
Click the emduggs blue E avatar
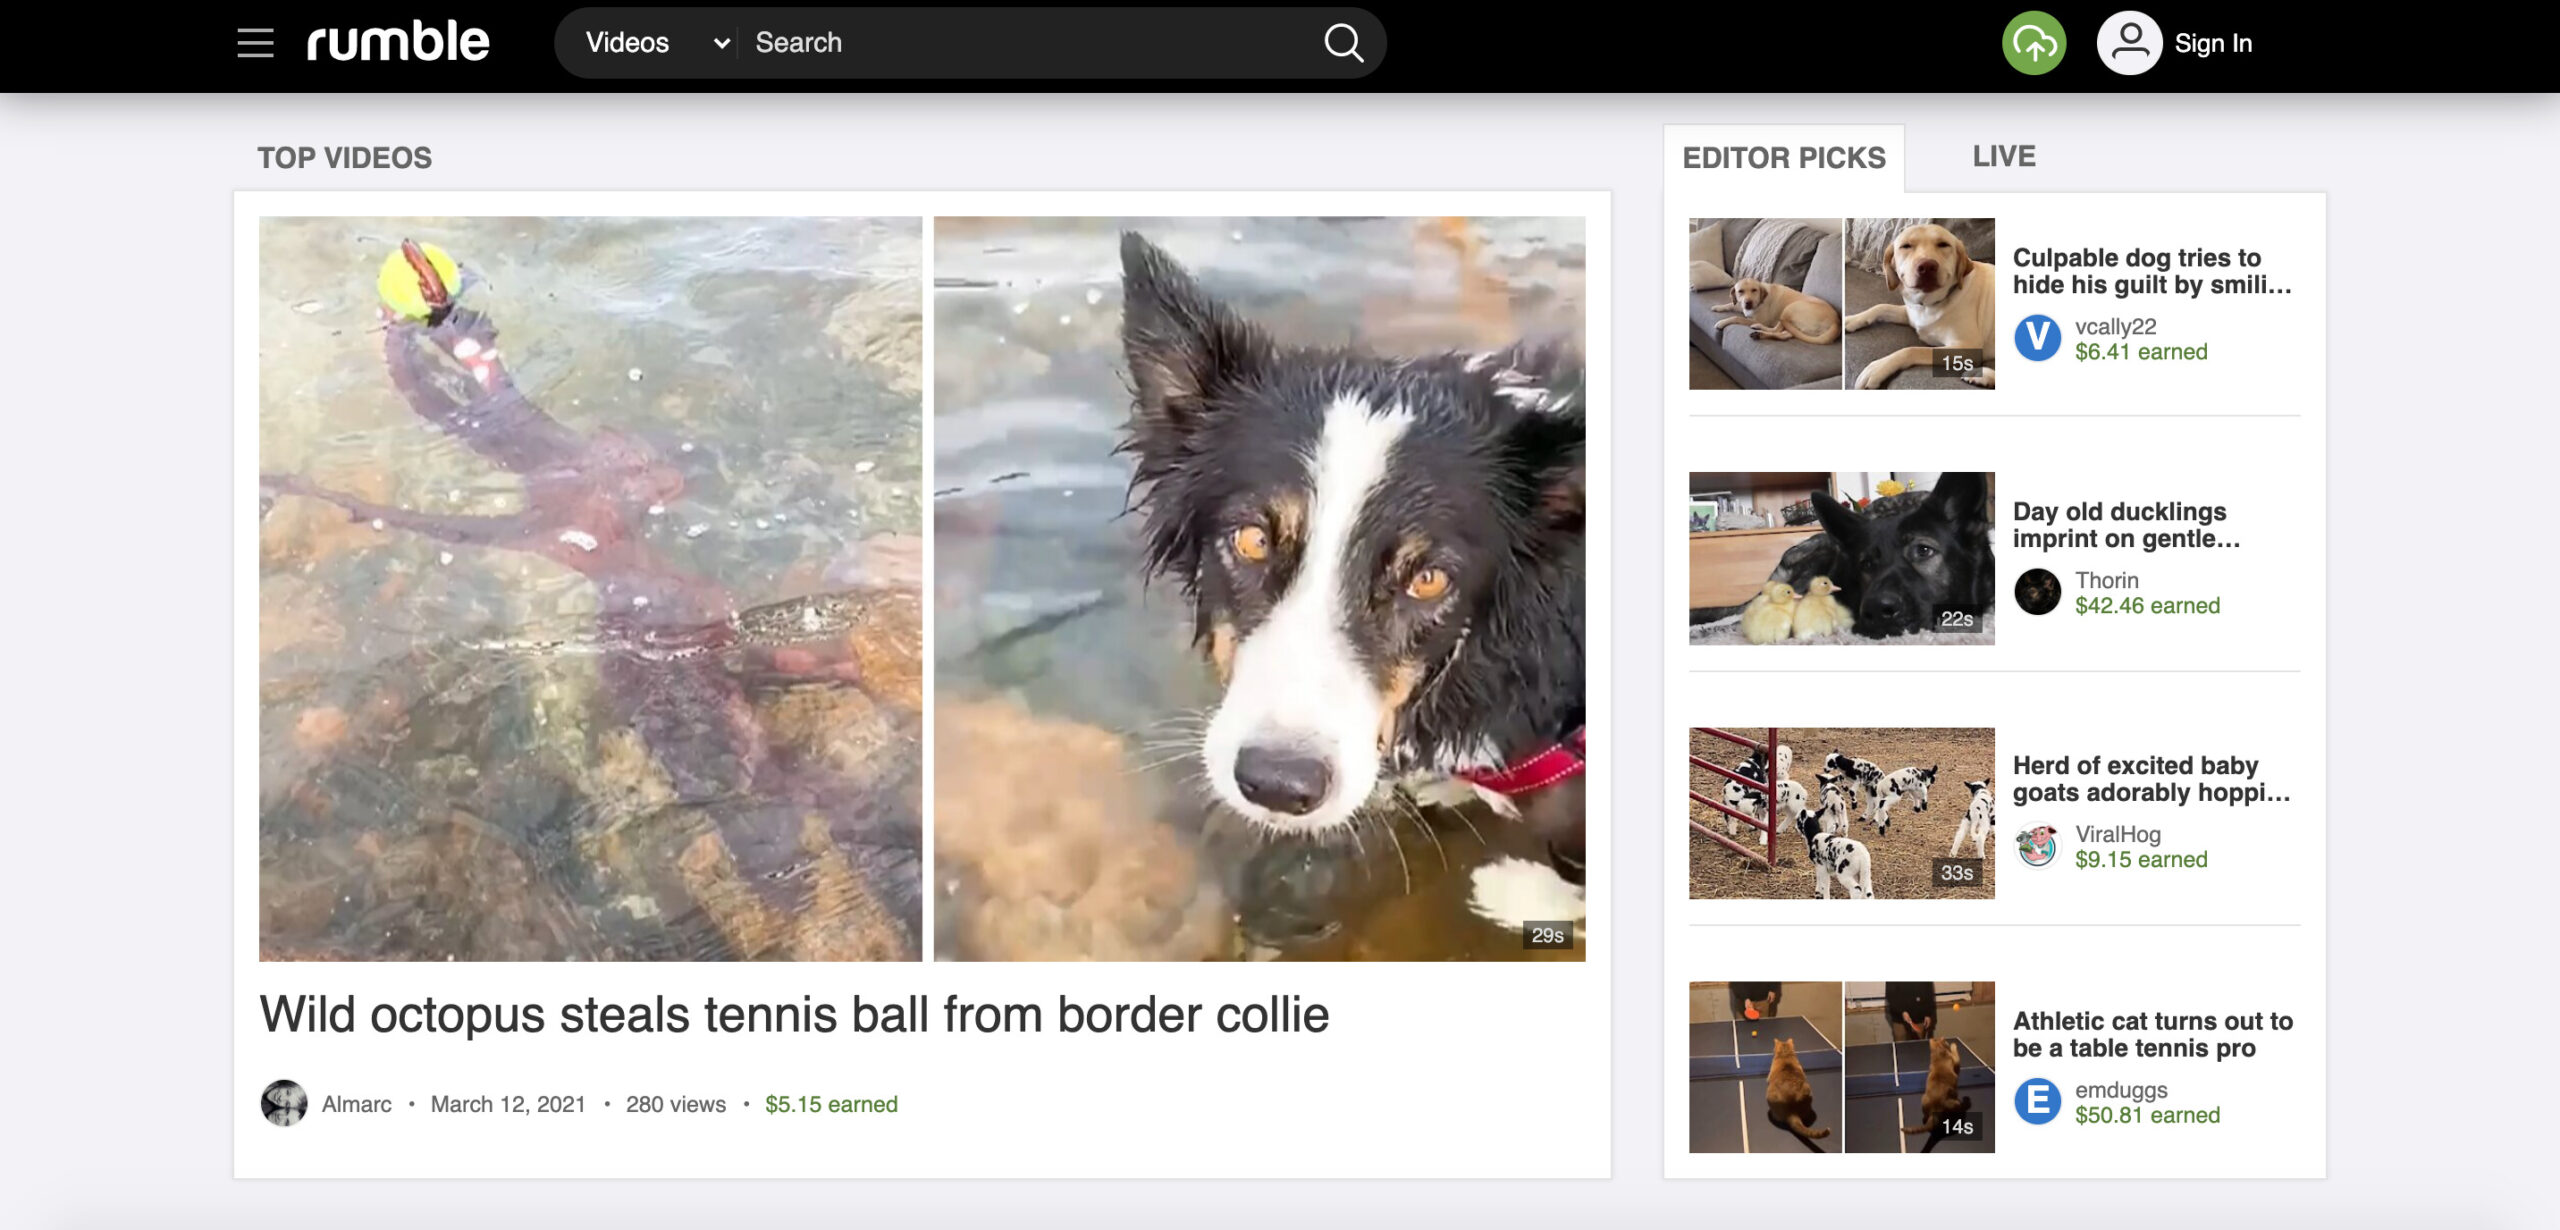tap(2037, 1101)
